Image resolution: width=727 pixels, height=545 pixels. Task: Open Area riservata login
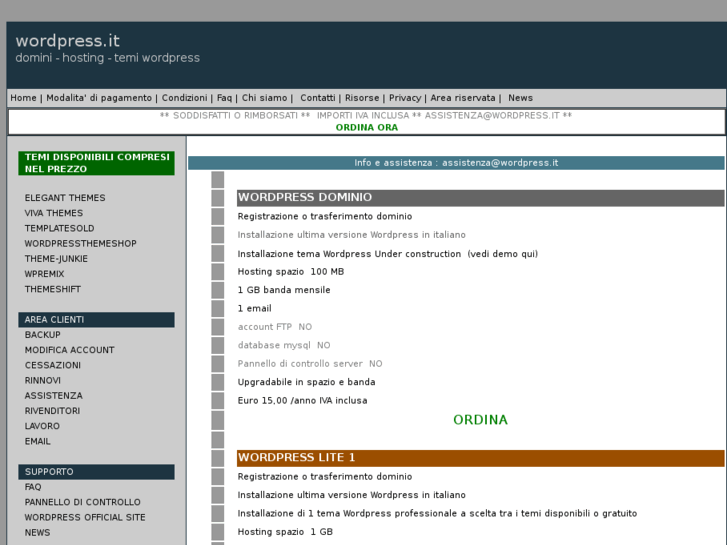coord(463,98)
